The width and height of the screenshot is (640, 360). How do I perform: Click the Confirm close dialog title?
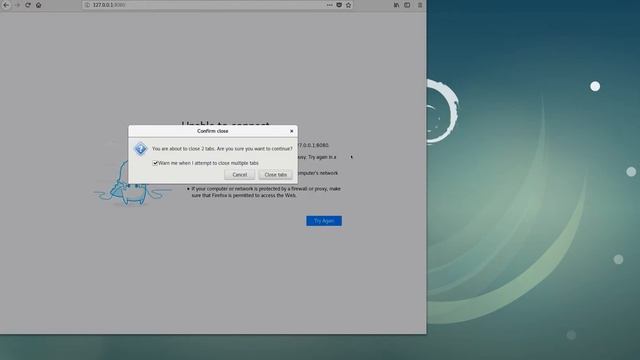click(x=213, y=131)
